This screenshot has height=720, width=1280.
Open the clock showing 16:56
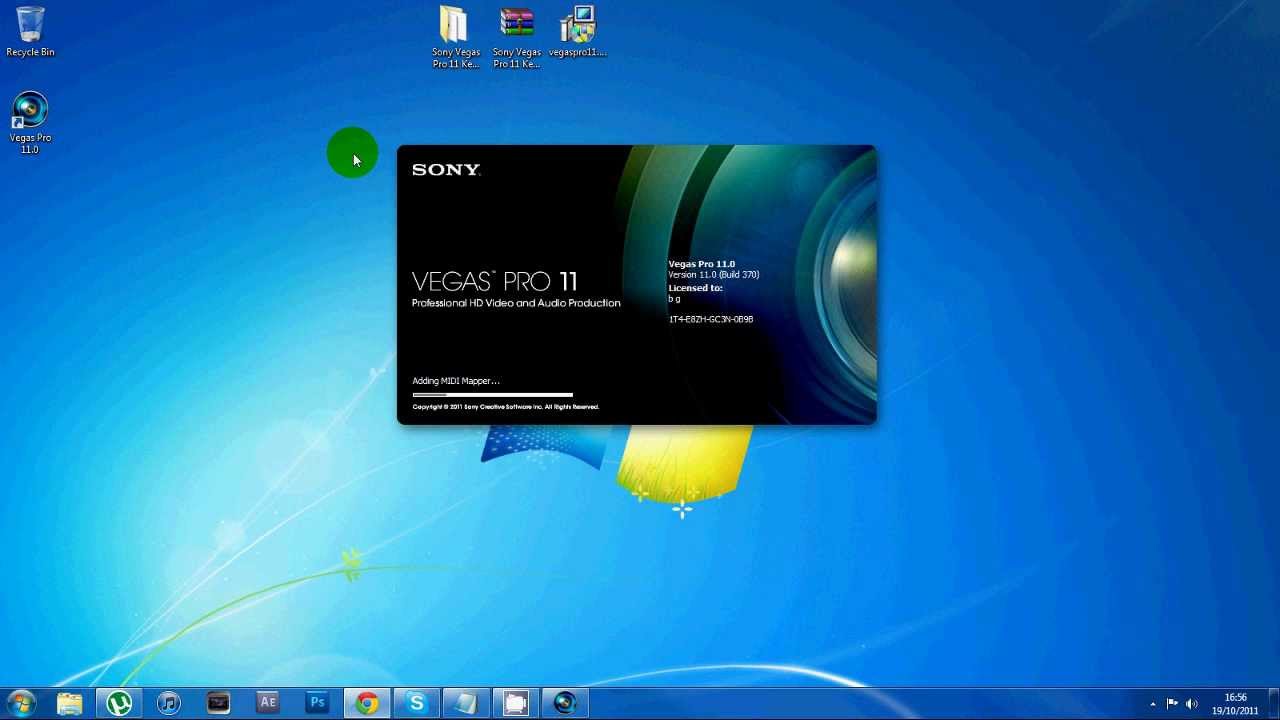click(x=1235, y=704)
